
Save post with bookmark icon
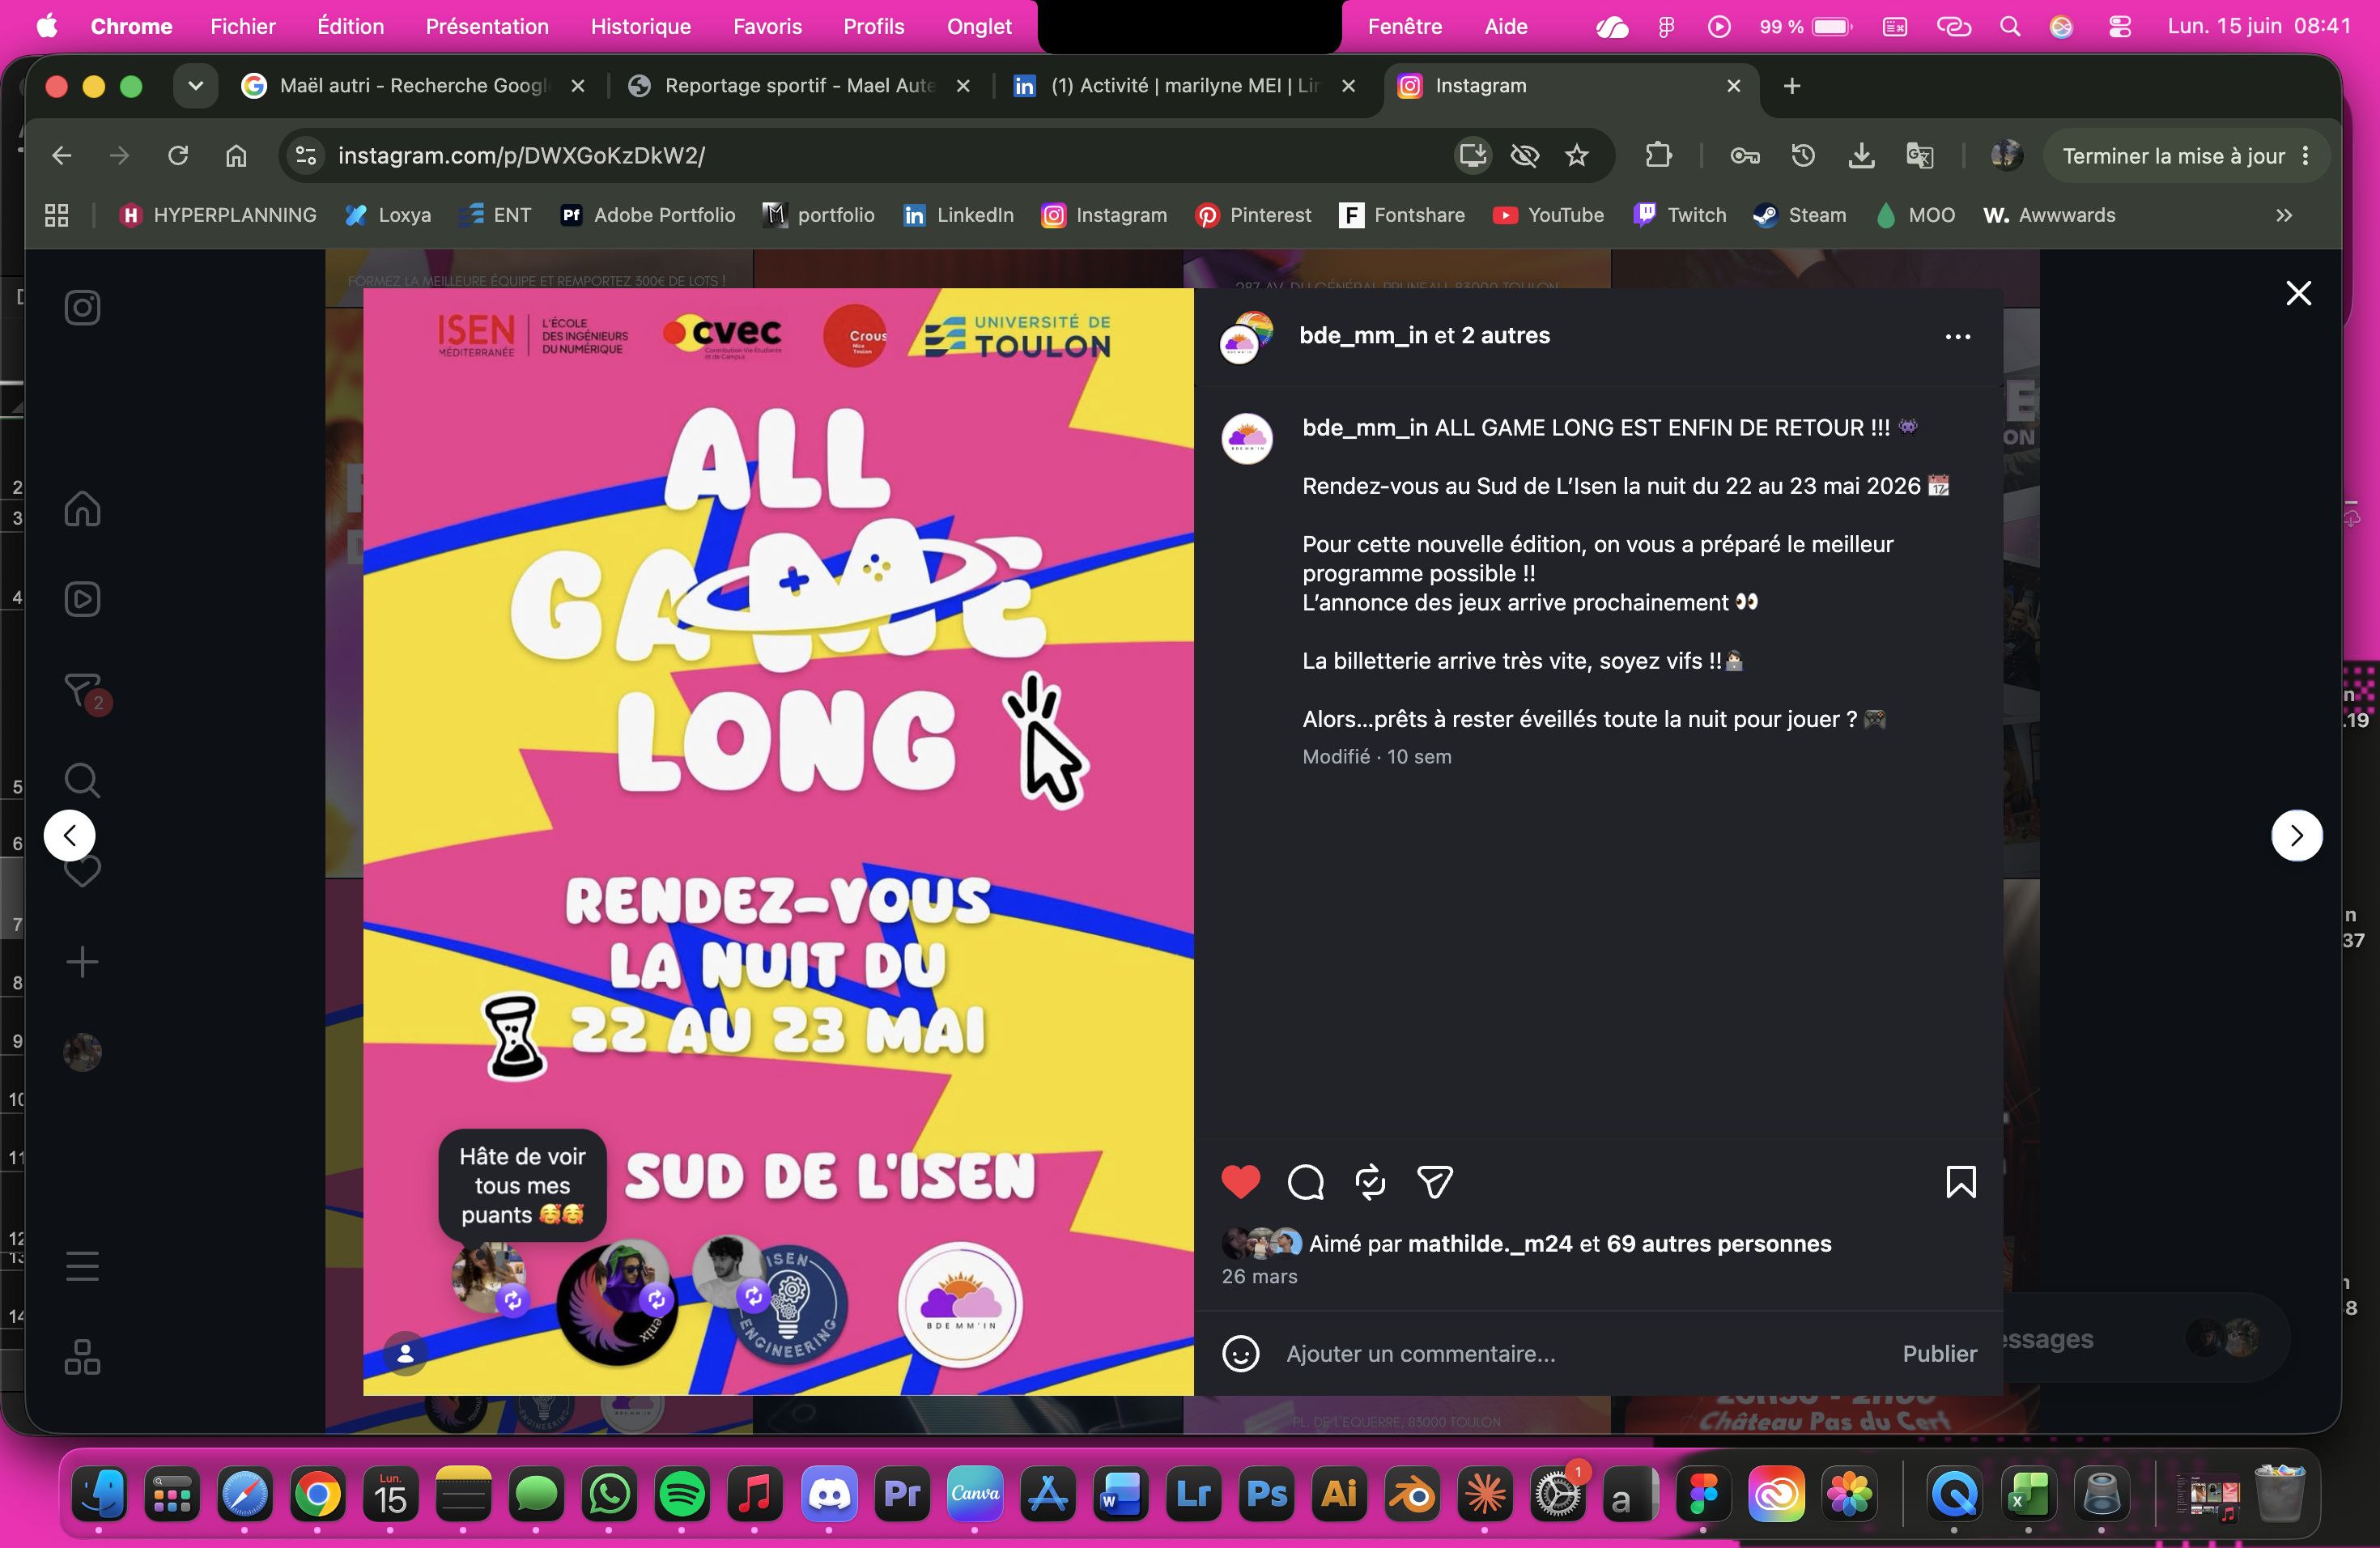point(1960,1182)
